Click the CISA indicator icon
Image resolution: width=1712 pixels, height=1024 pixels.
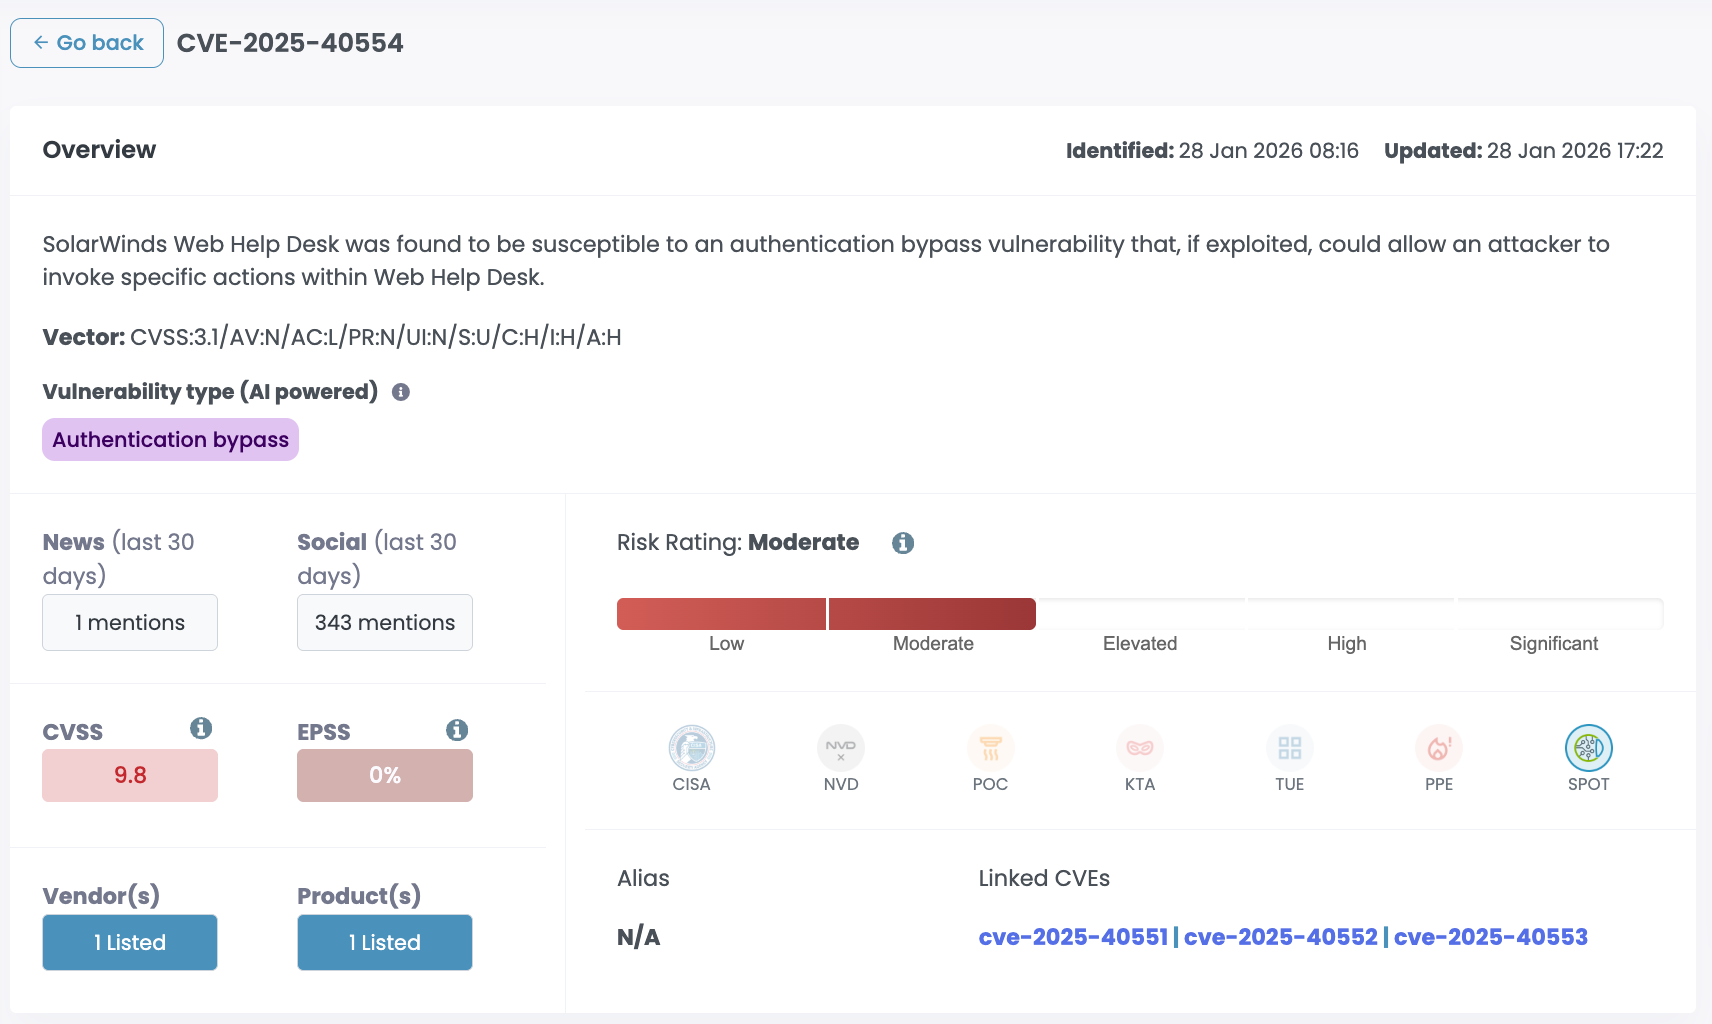[691, 748]
